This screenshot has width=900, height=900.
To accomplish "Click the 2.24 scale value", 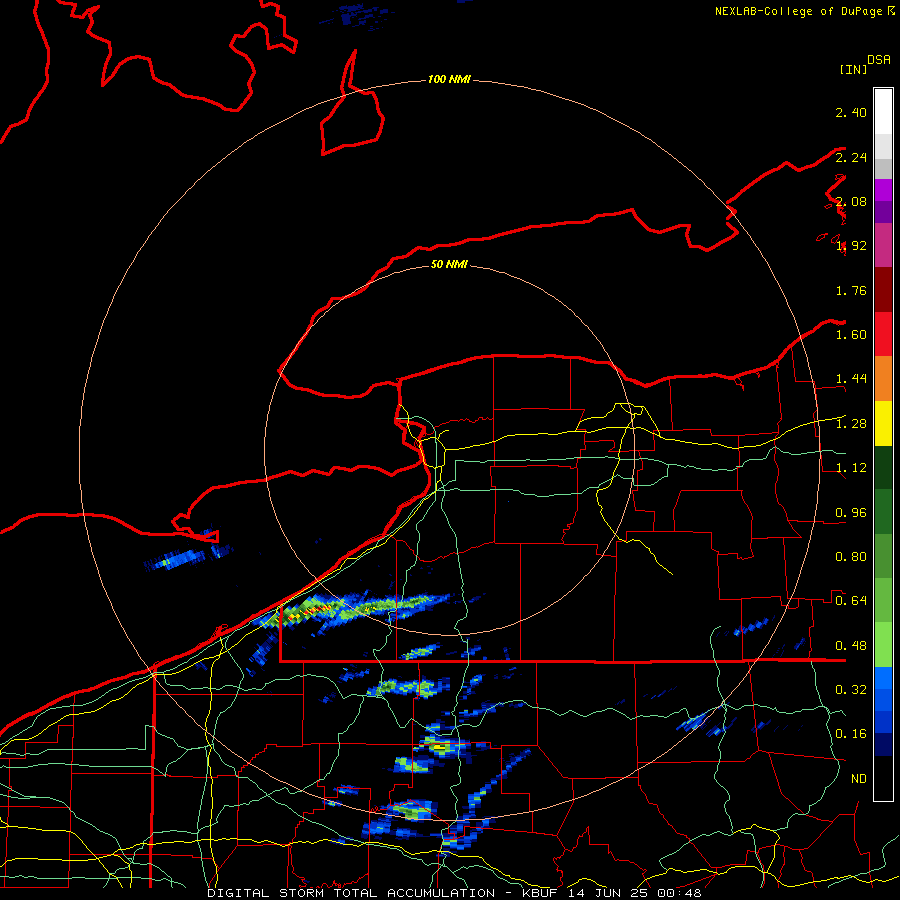I will point(851,157).
